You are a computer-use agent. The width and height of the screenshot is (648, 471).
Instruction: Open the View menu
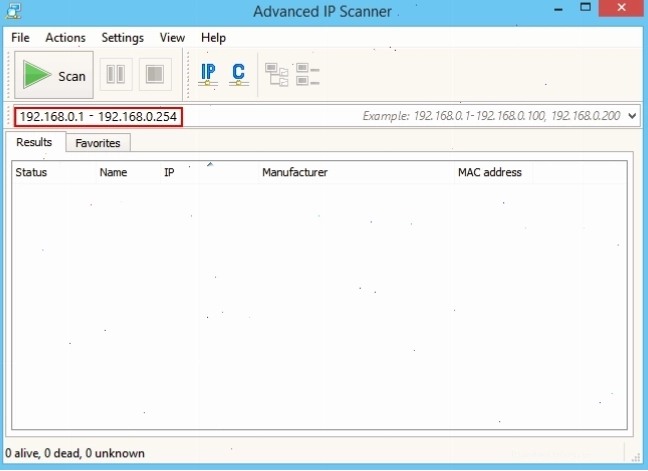tap(172, 38)
